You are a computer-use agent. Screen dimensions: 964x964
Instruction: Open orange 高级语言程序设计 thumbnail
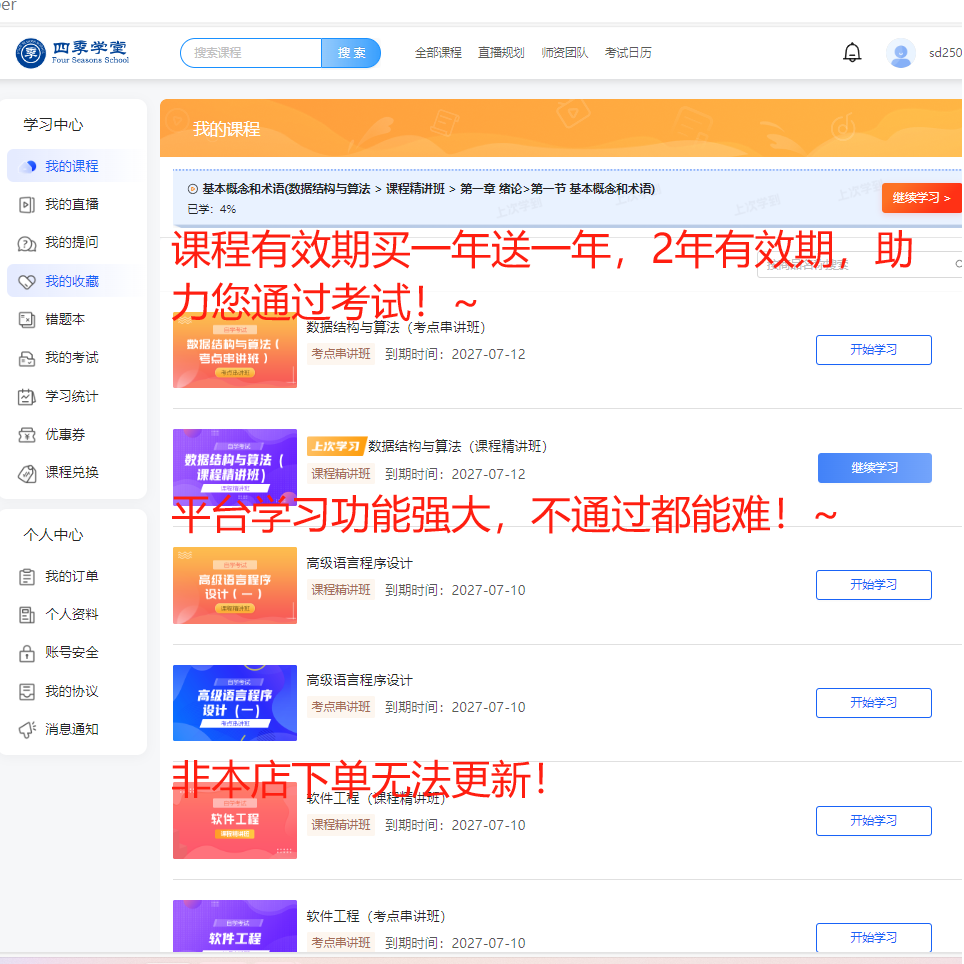click(235, 585)
